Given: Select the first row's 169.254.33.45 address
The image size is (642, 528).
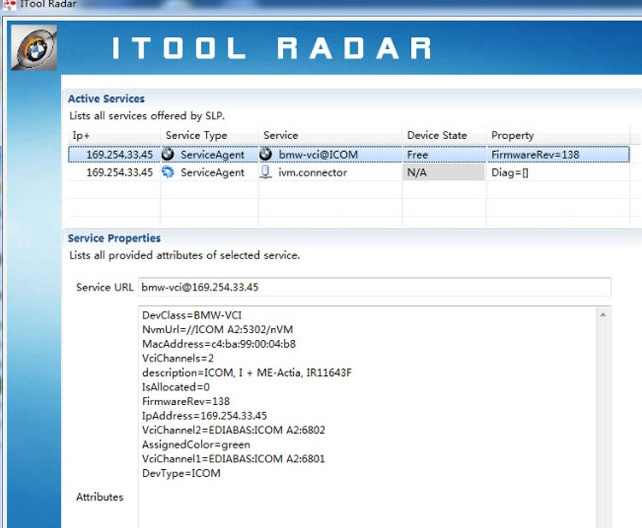Looking at the screenshot, I should [x=119, y=155].
